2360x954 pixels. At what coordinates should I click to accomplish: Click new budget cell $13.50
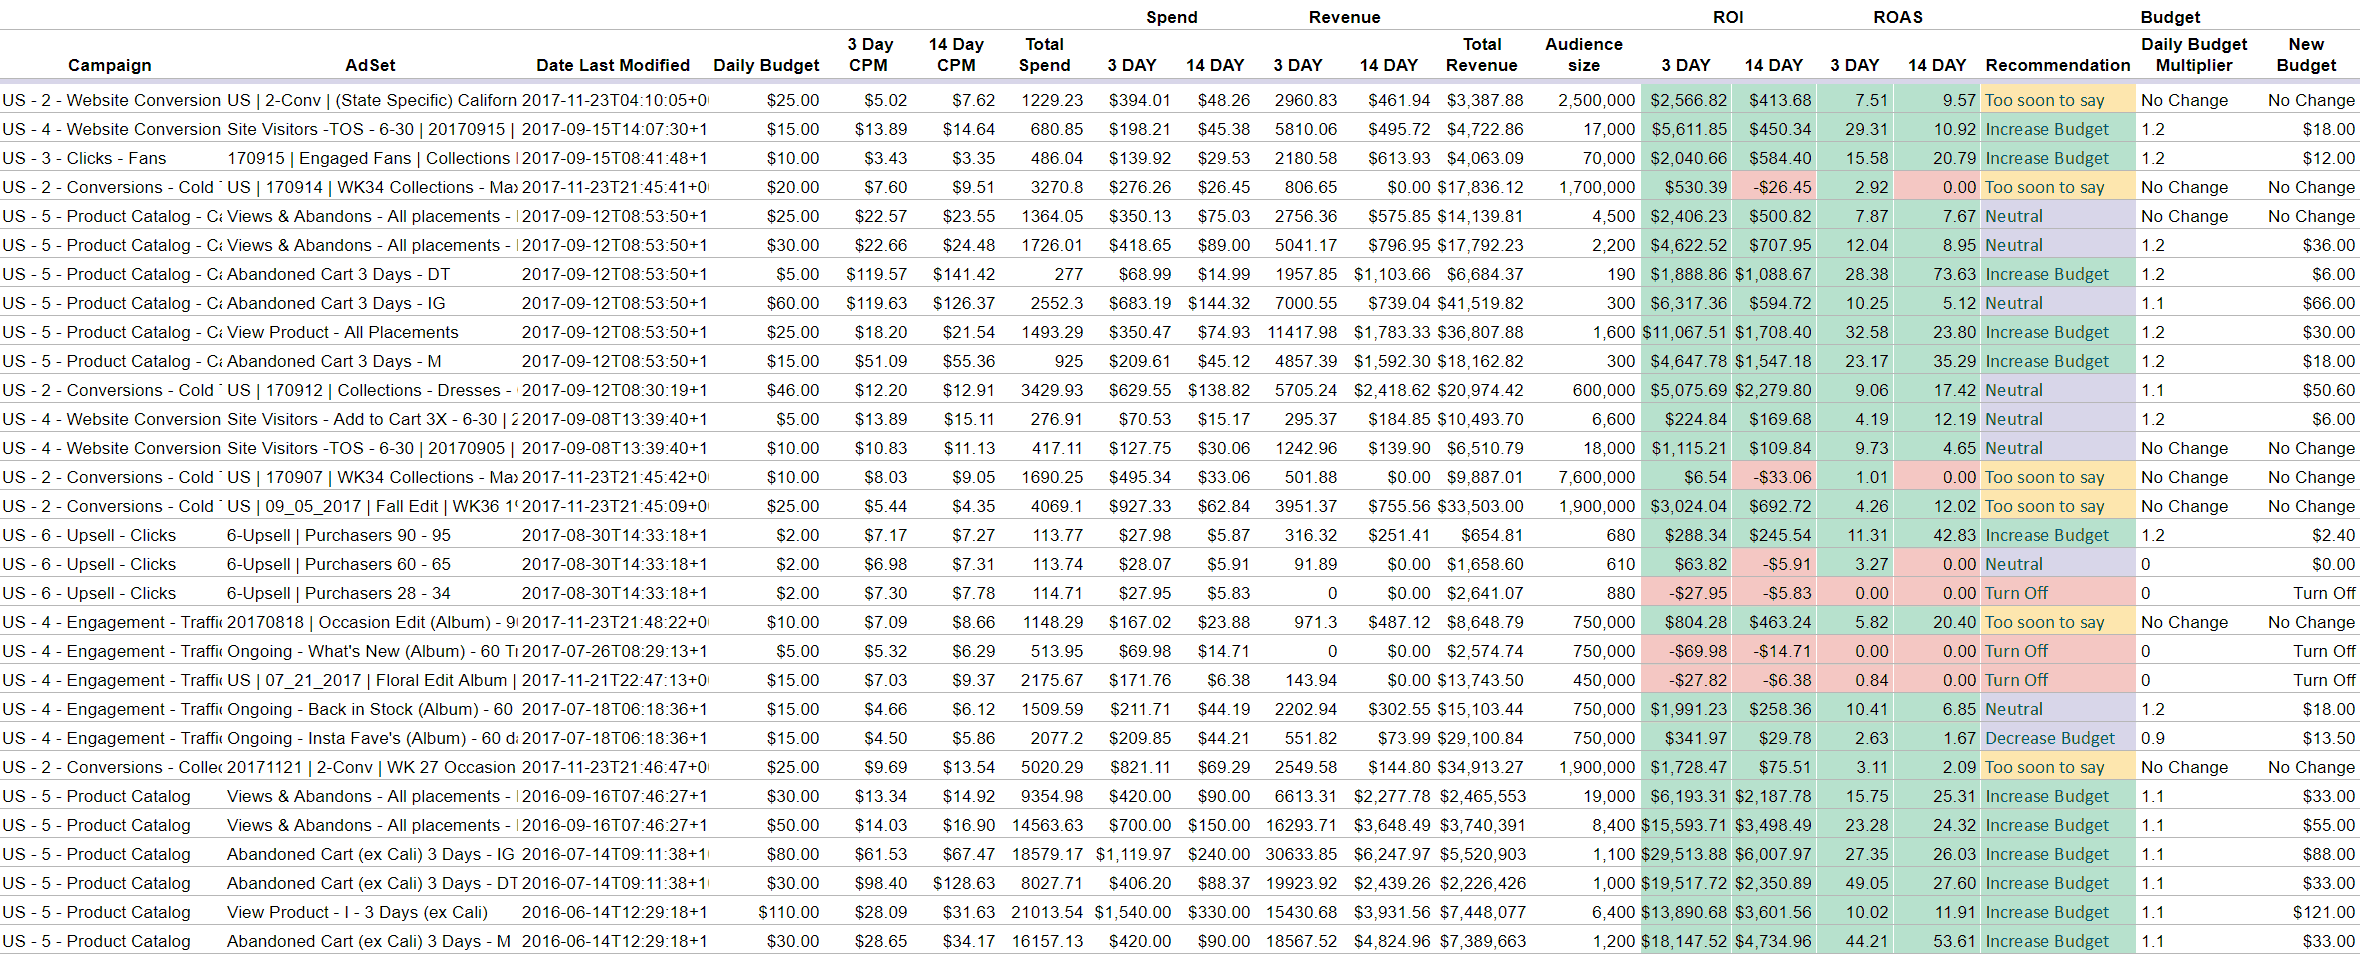tap(2328, 738)
